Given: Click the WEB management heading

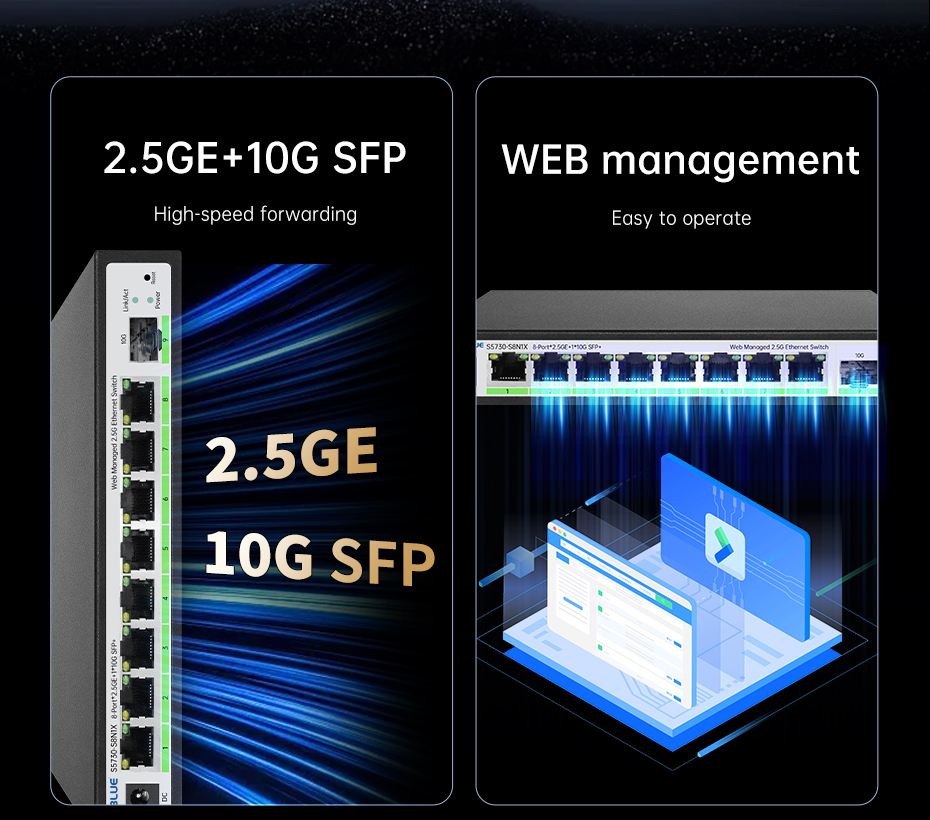Looking at the screenshot, I should point(680,161).
